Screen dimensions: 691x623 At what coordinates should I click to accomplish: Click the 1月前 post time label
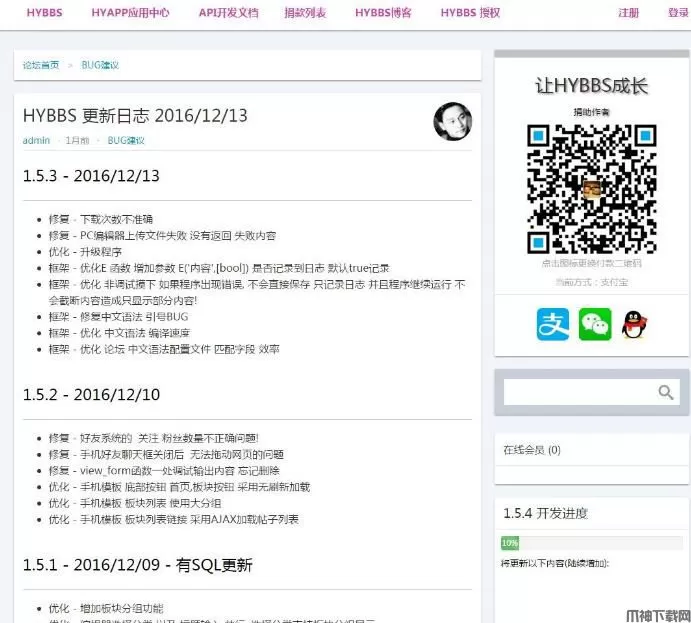pyautogui.click(x=78, y=140)
